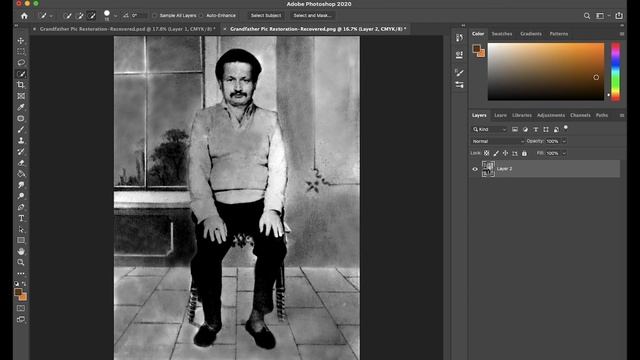The height and width of the screenshot is (360, 640).
Task: Switch to the Swatches tab
Action: 502,34
